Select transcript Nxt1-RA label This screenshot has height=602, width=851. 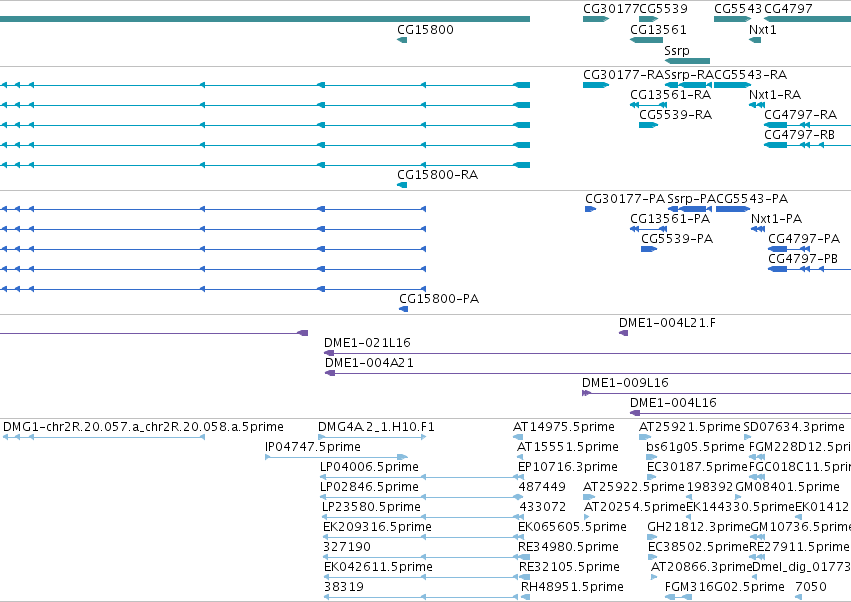(774, 95)
